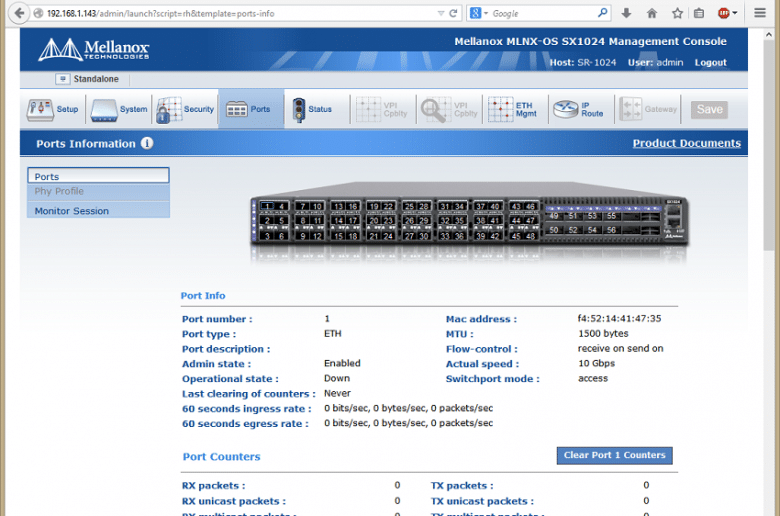Select port 1 on the switch image
780x516 pixels.
(x=268, y=206)
